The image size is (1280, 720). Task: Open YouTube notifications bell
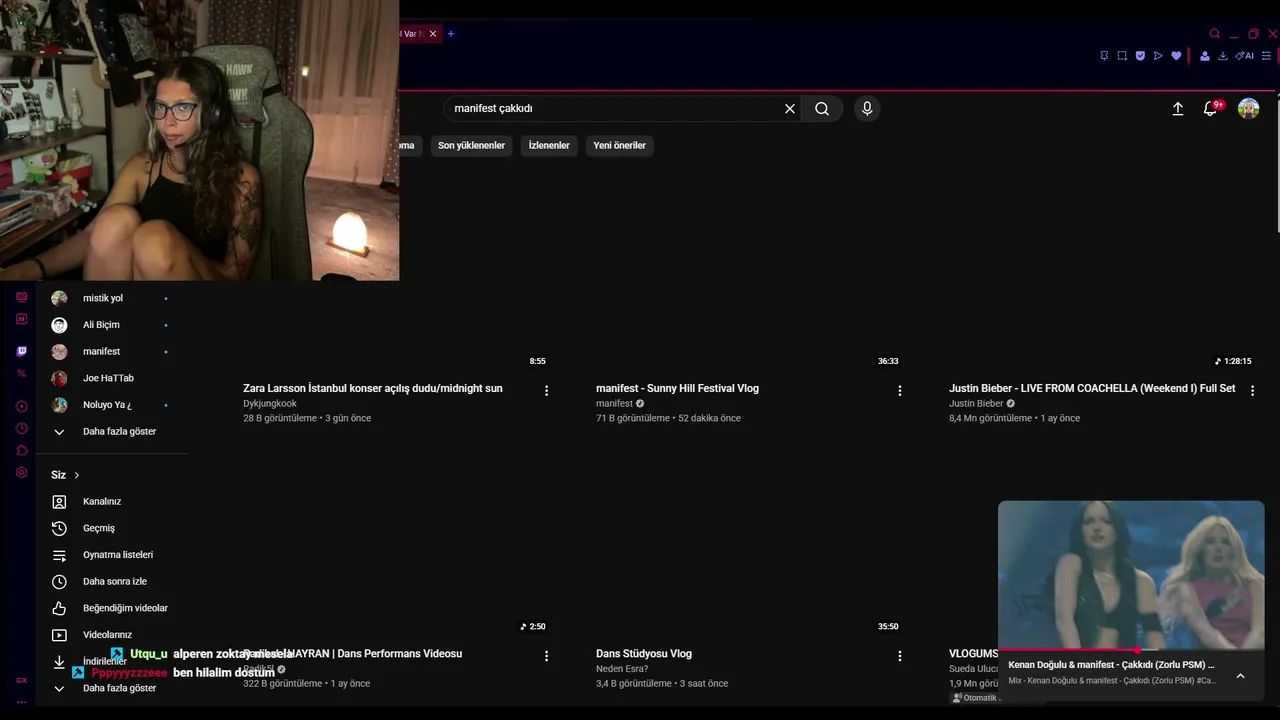click(1210, 109)
